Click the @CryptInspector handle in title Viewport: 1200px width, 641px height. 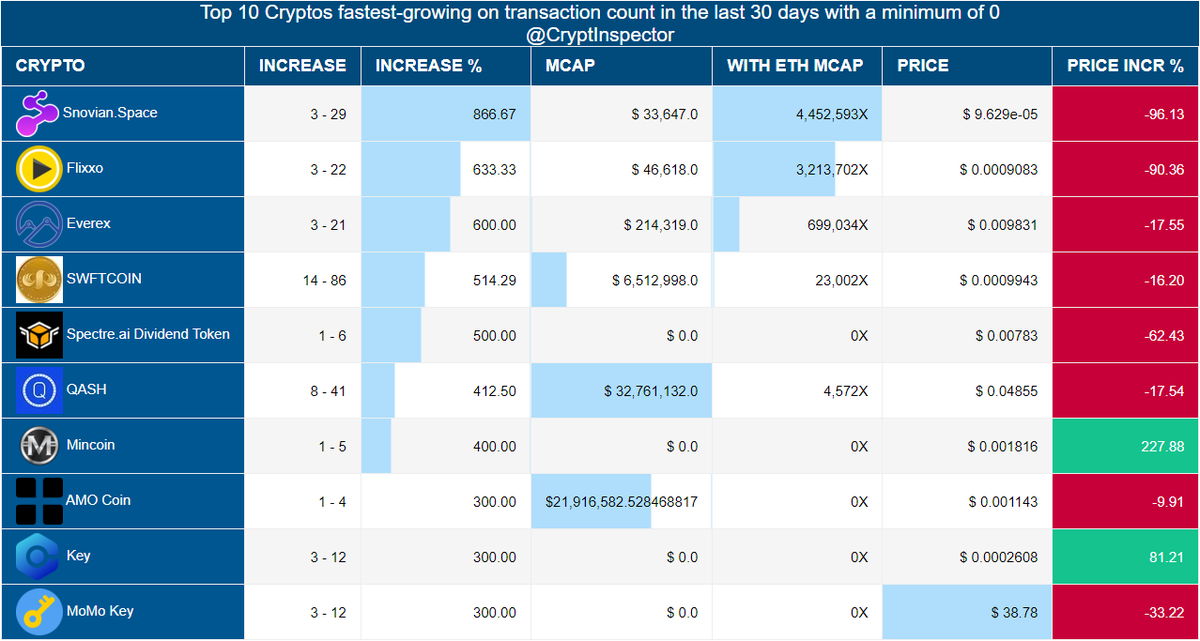(x=600, y=35)
